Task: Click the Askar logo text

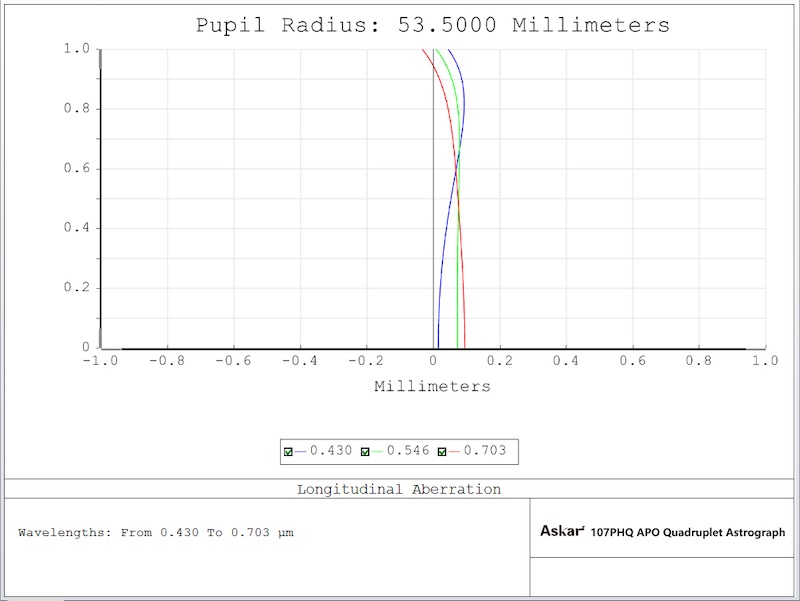Action: click(x=562, y=531)
